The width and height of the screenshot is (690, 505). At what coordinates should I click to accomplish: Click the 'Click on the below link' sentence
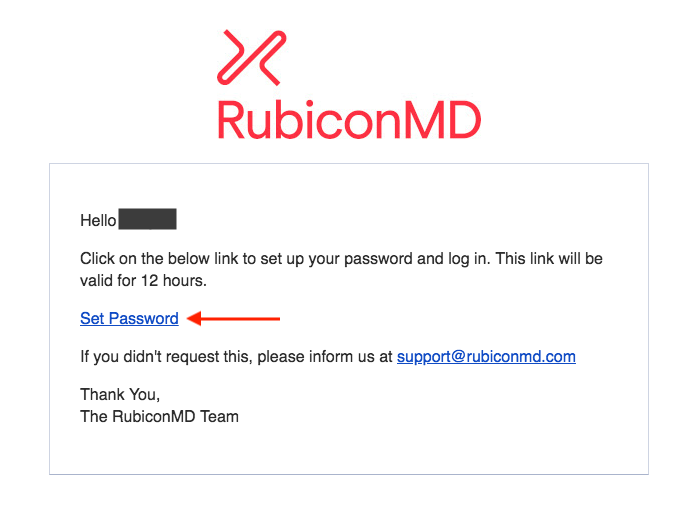coord(284,259)
